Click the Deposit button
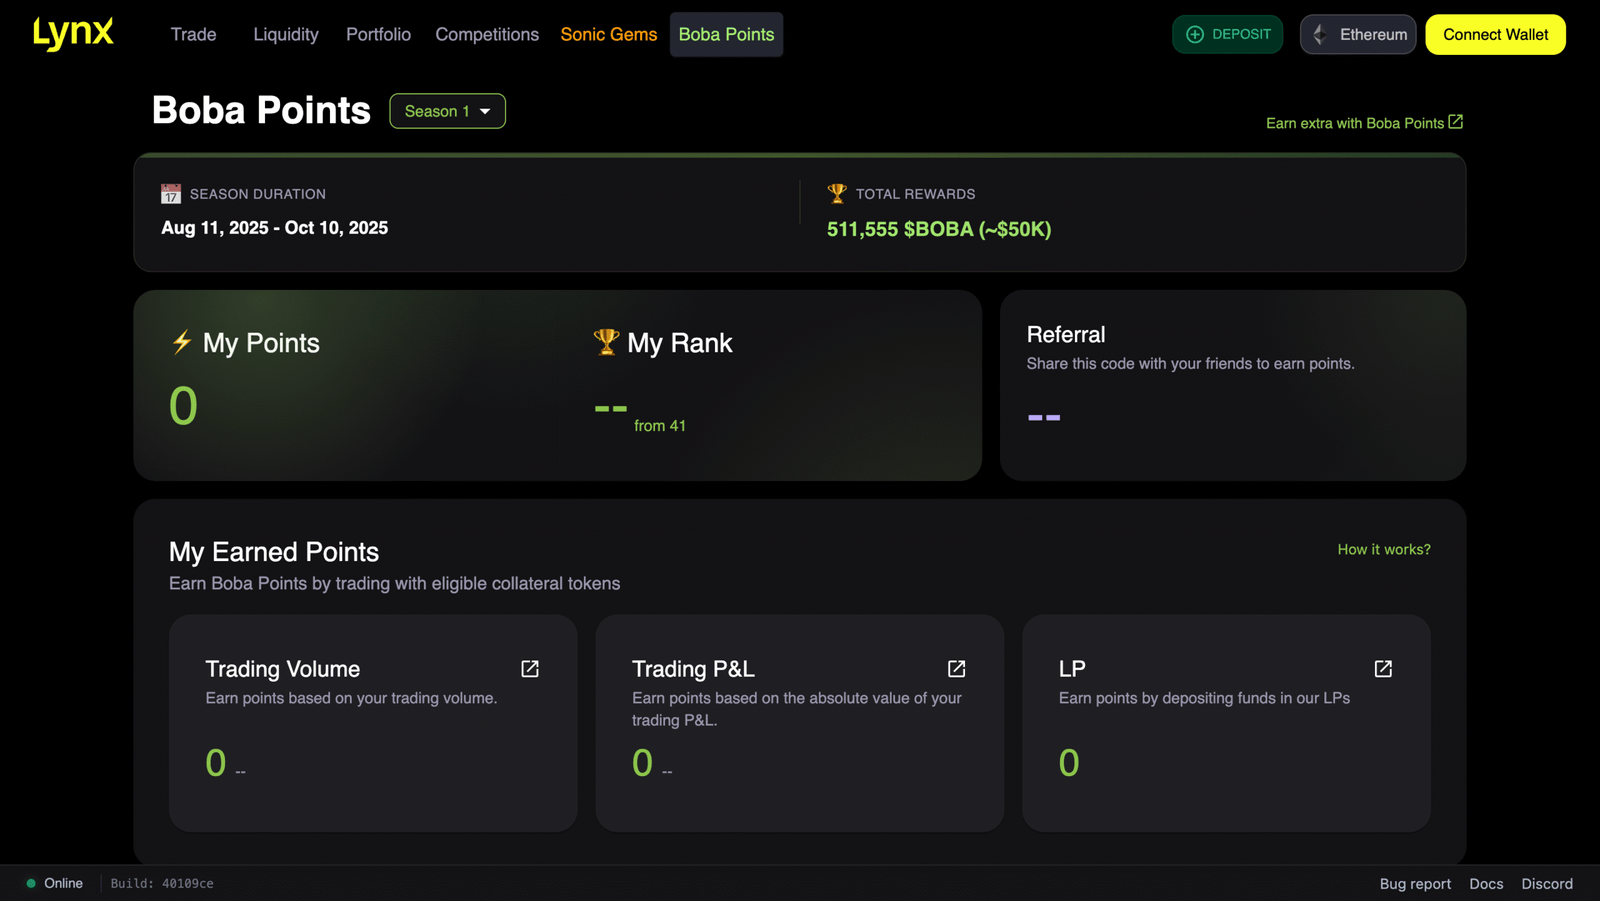The height and width of the screenshot is (901, 1600). (x=1227, y=34)
